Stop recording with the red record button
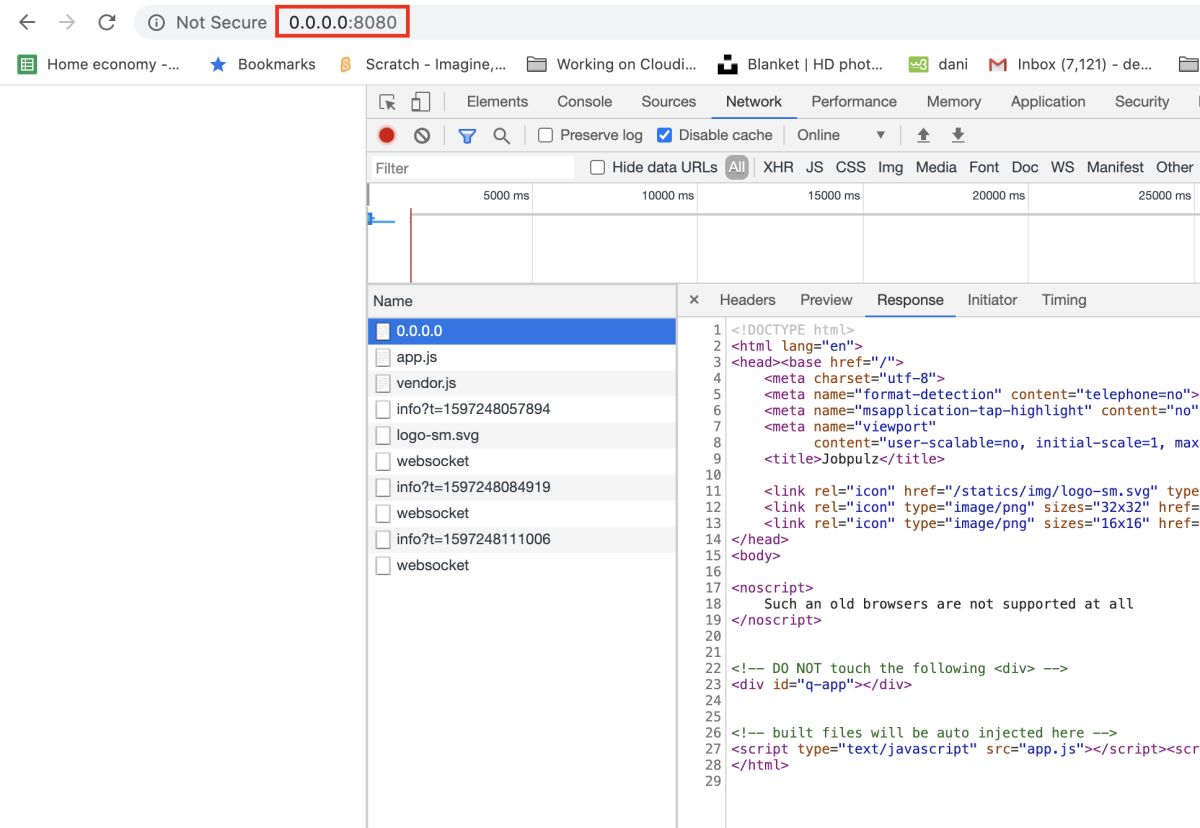 tap(387, 135)
